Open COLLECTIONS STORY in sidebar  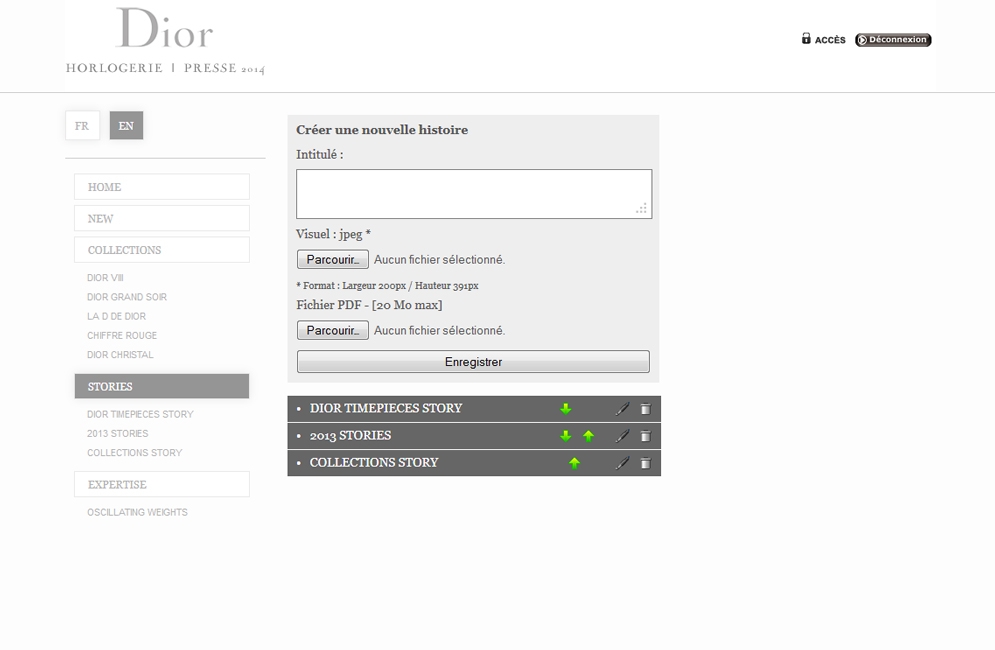[x=135, y=453]
